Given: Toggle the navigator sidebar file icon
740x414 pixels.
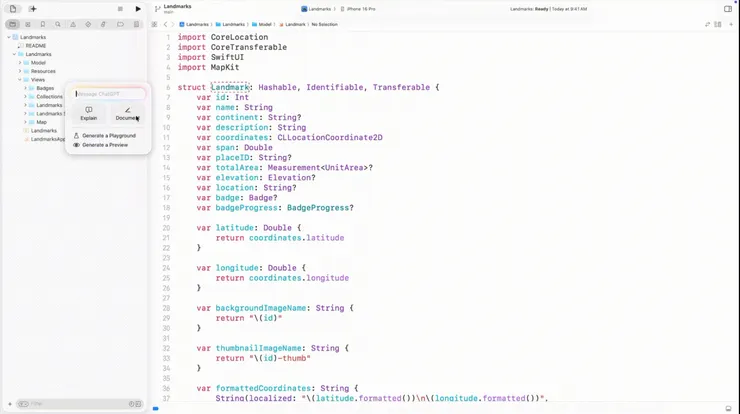Looking at the screenshot, I should point(13,8).
